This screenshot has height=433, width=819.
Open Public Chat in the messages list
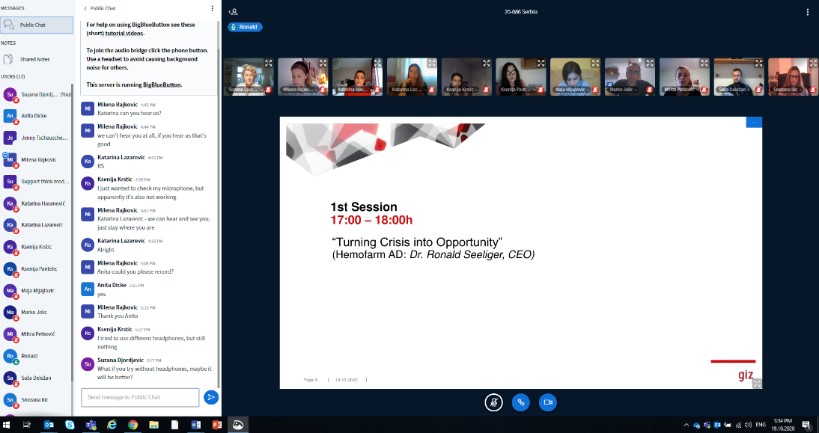click(37, 25)
